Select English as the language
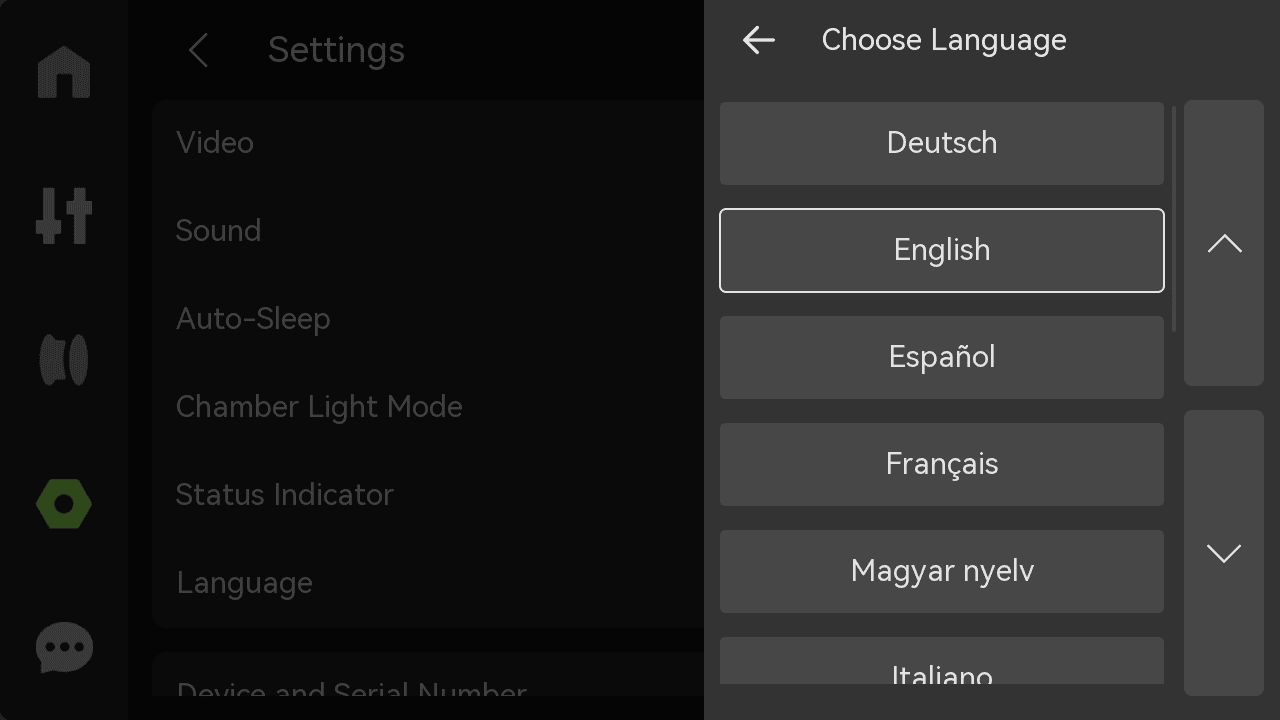The height and width of the screenshot is (720, 1280). pos(942,250)
